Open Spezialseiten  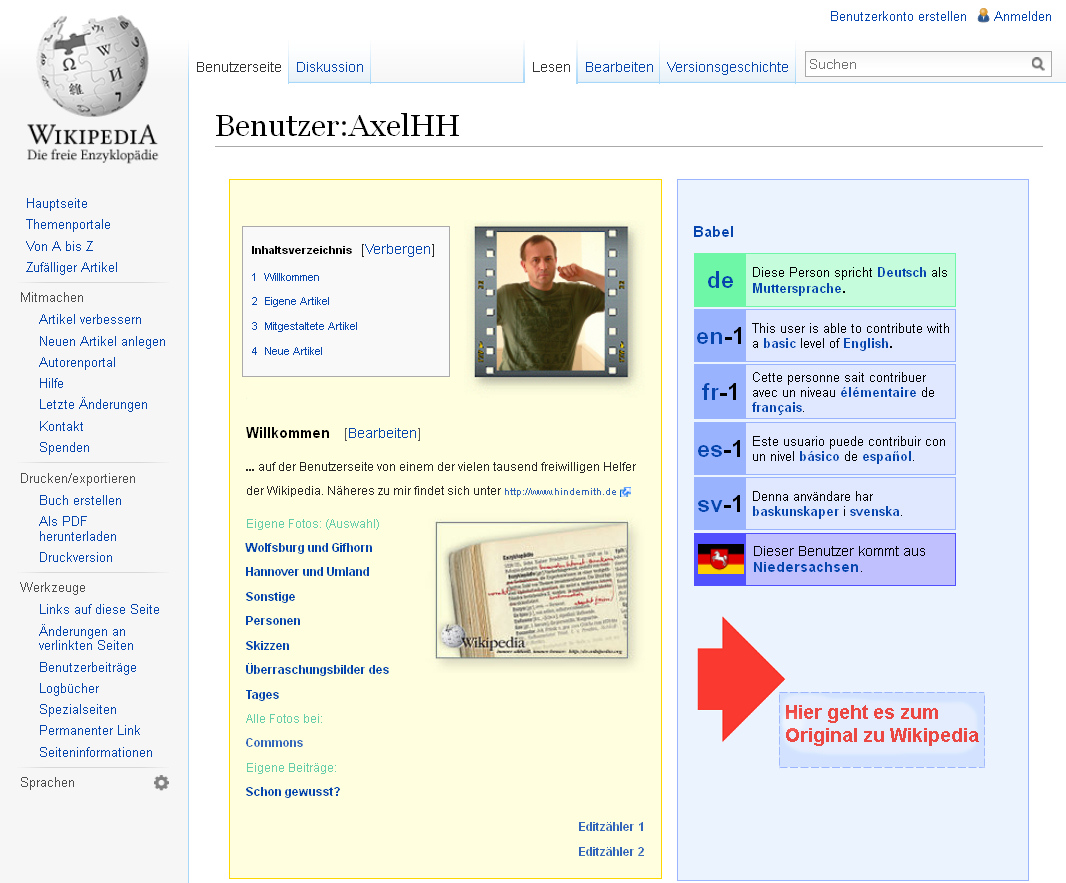coord(78,710)
